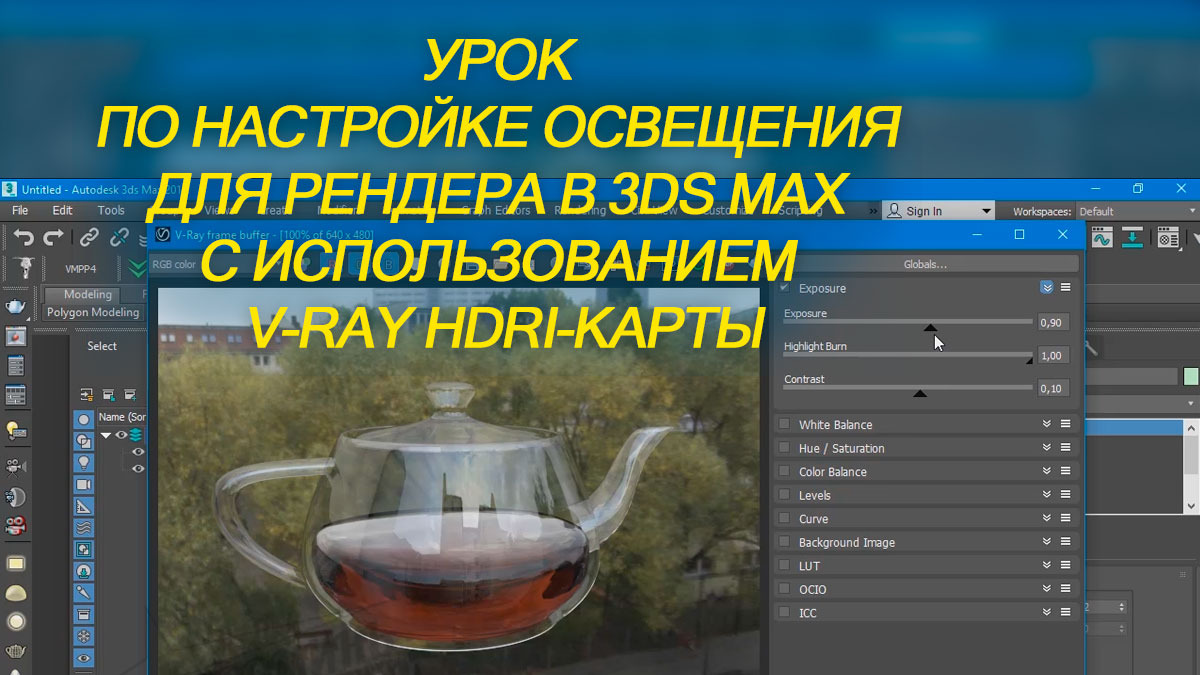Click the movie camera icon in left sidebar
This screenshot has height=675, width=1200.
[16, 465]
